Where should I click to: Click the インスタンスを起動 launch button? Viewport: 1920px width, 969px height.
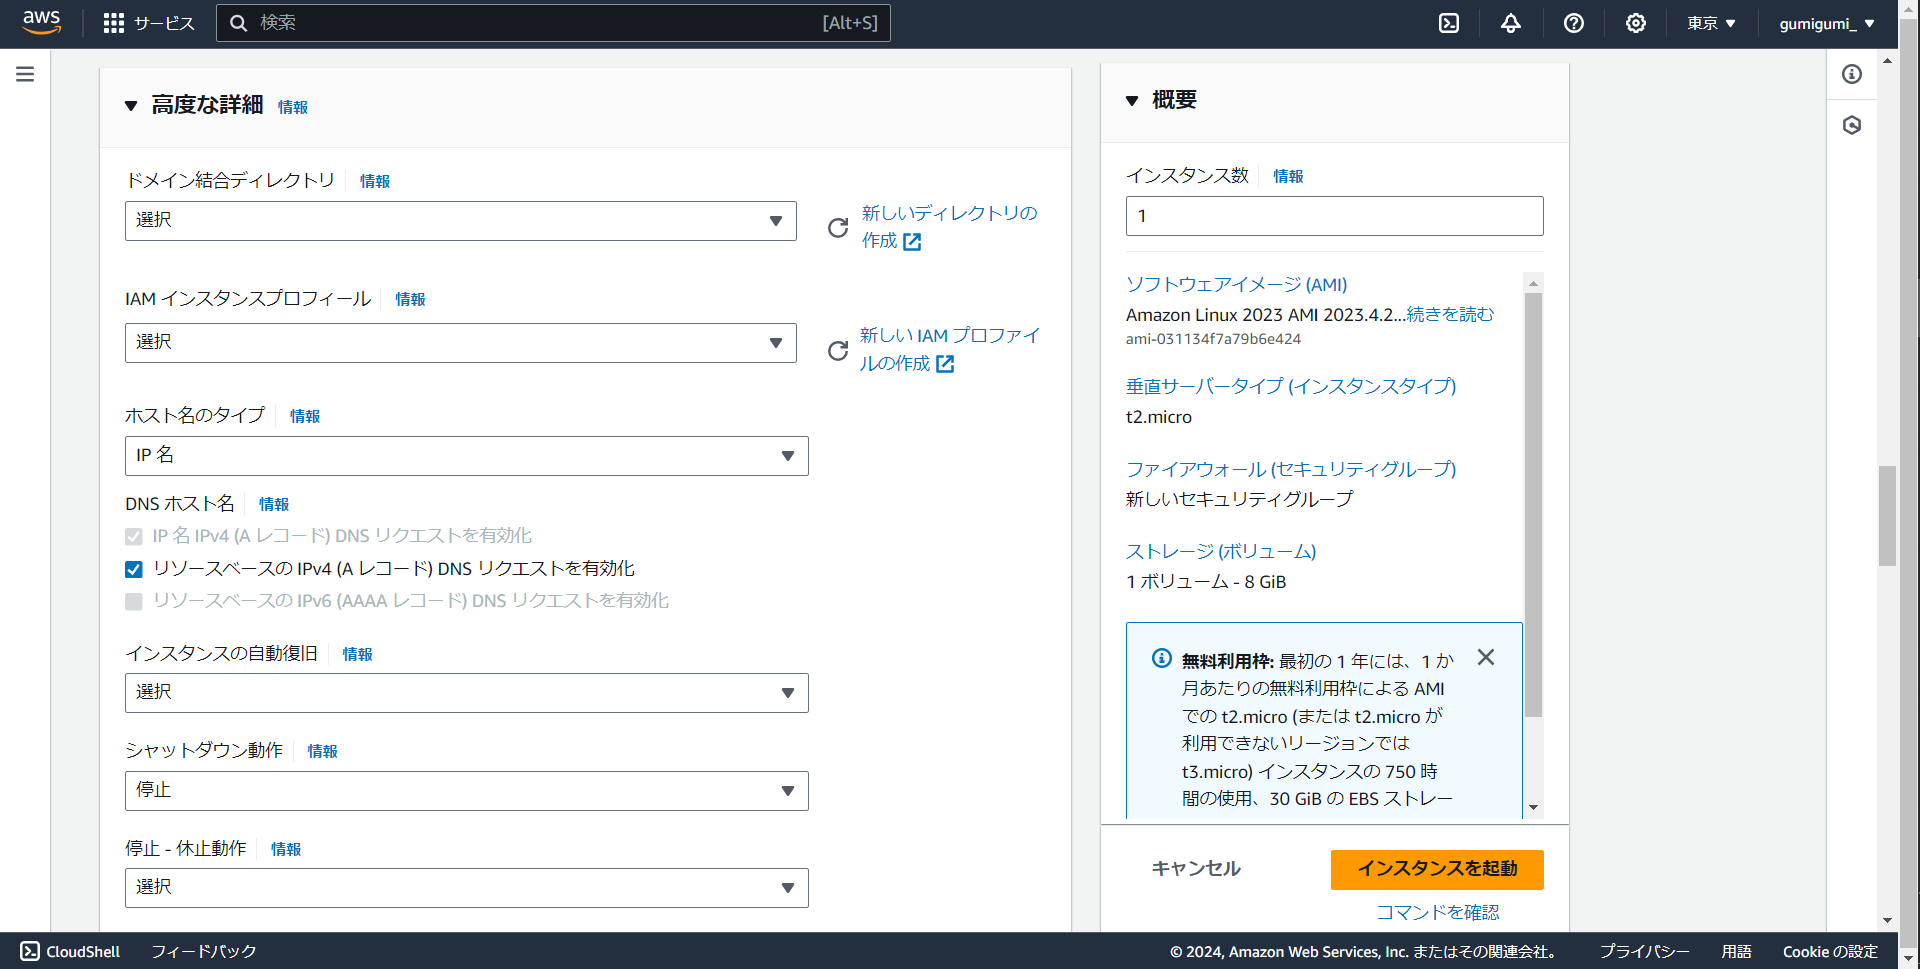click(x=1436, y=869)
